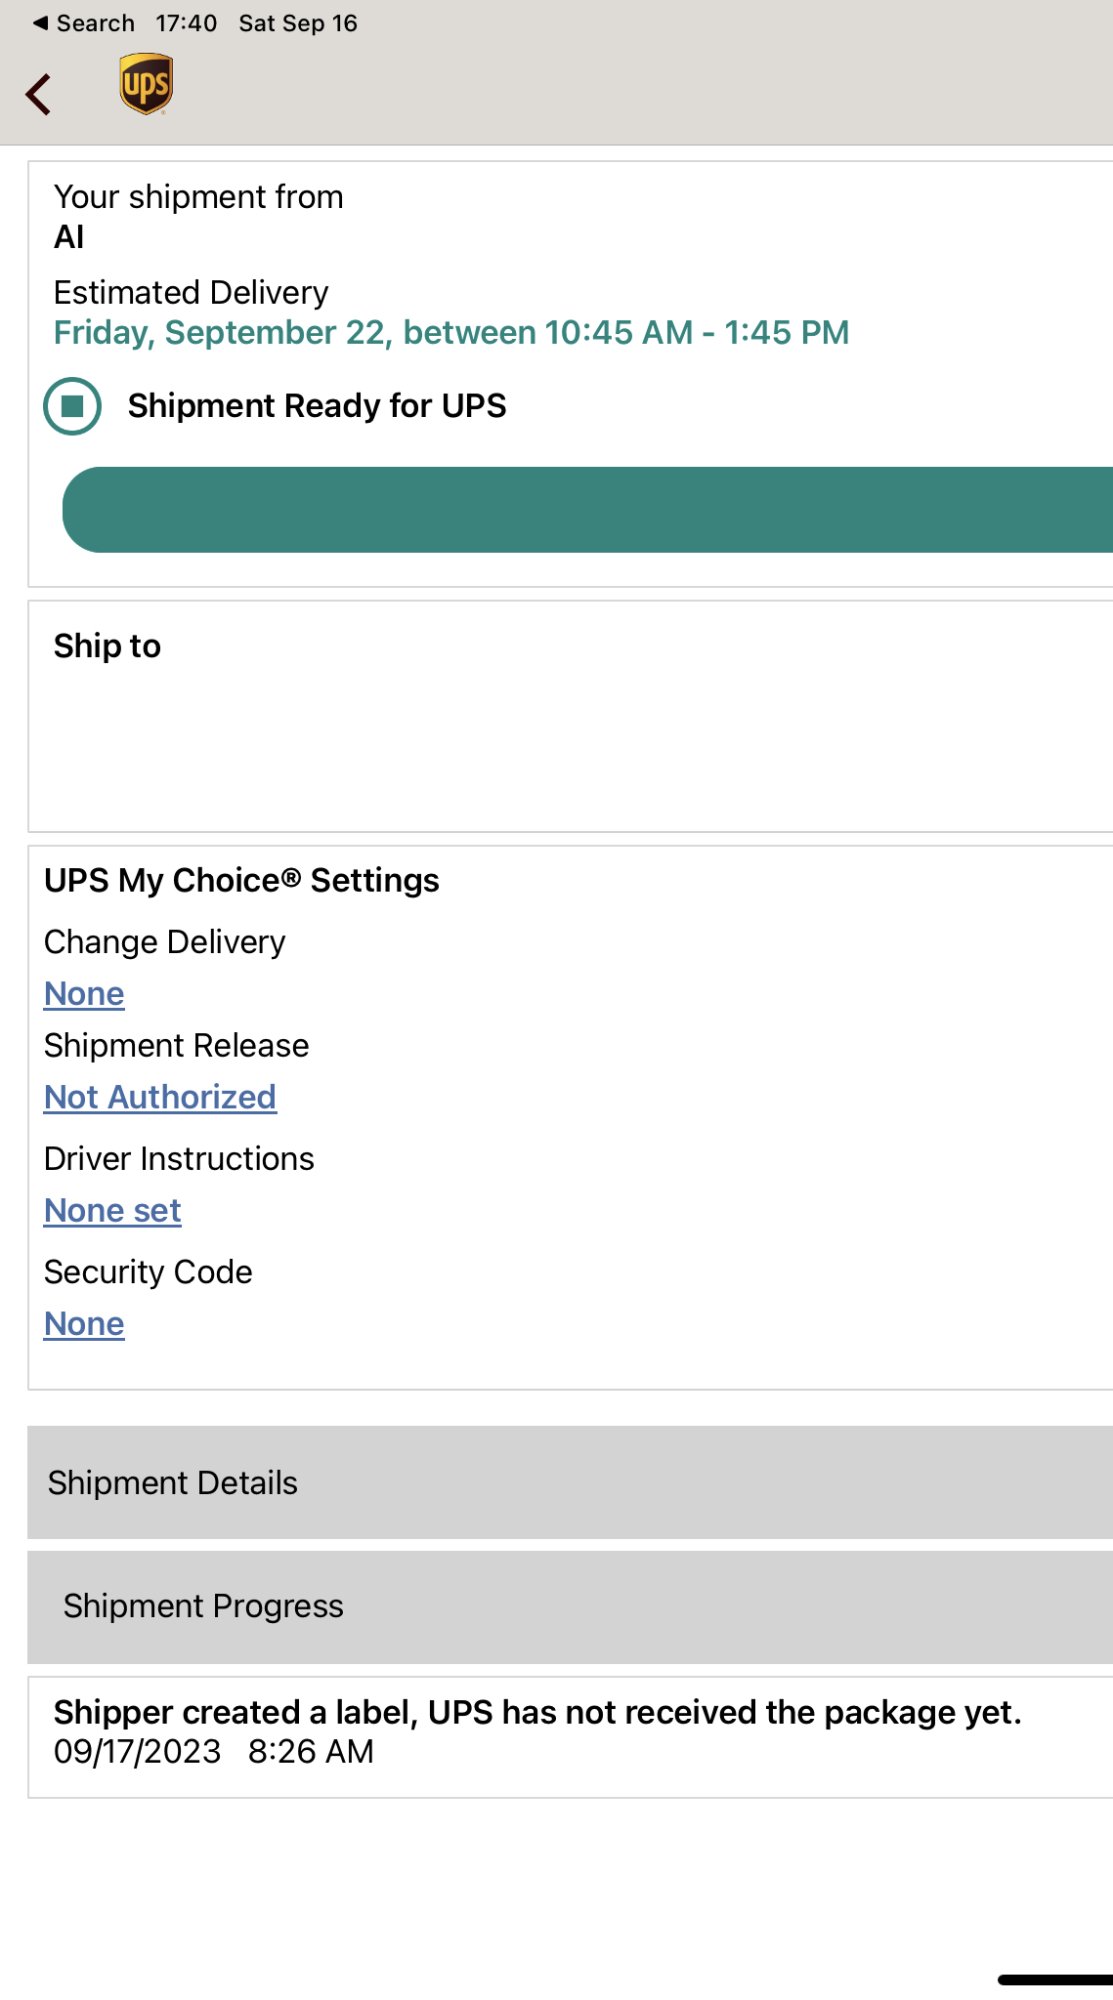1113x2000 pixels.
Task: Open the Not Authorized shipment release link
Action: pos(160,1097)
